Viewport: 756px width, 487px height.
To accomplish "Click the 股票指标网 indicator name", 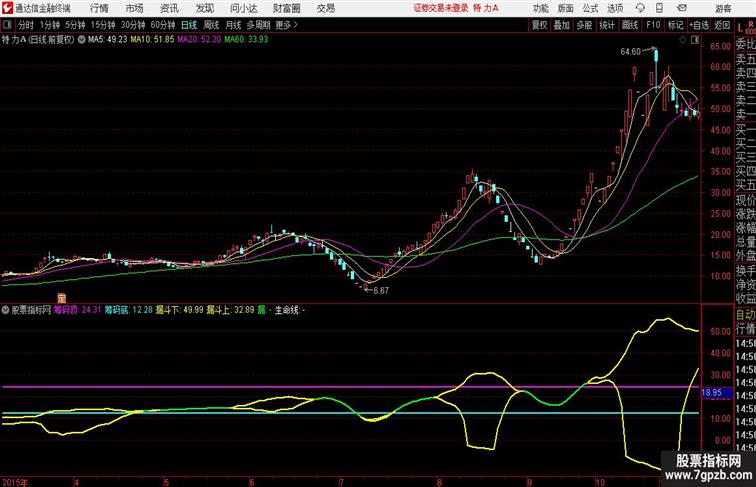I will point(31,310).
